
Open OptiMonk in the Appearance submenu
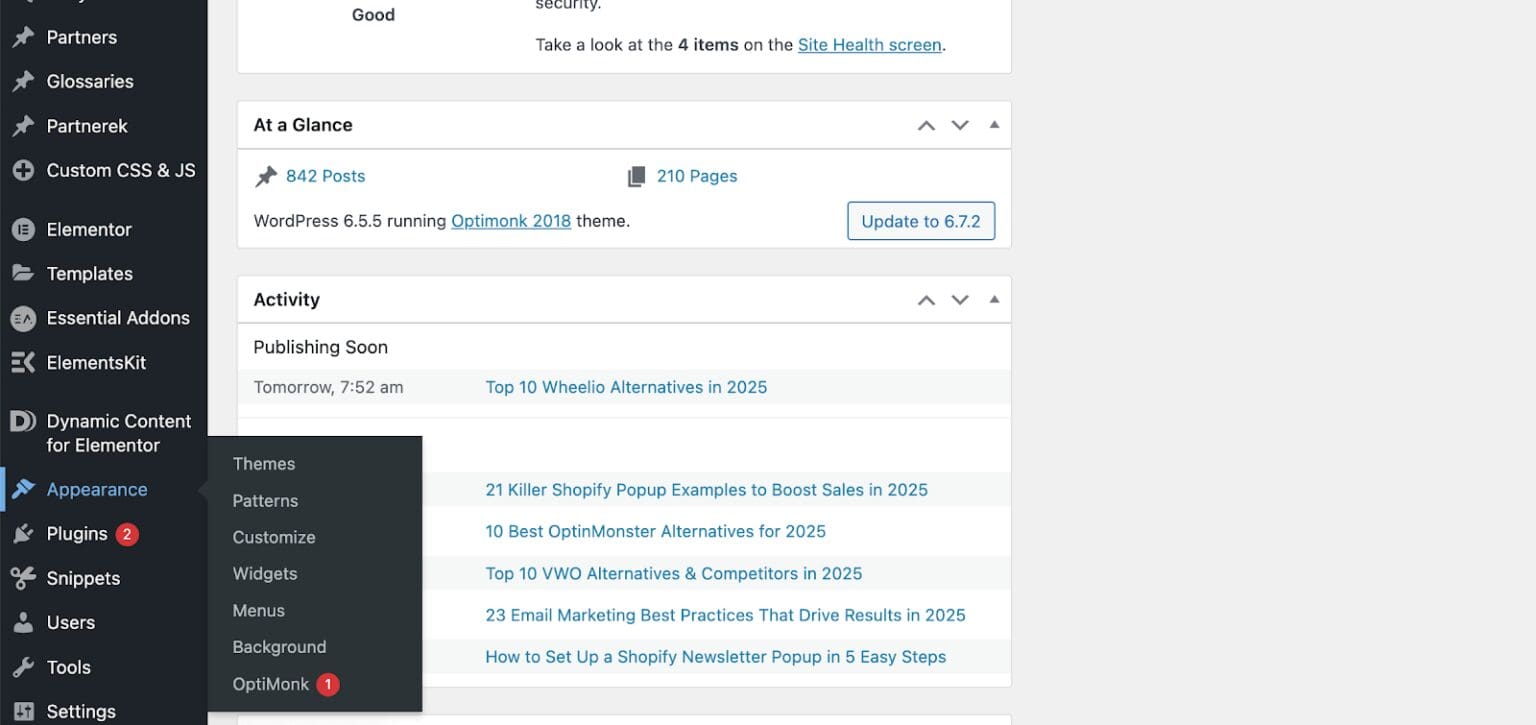click(x=271, y=684)
